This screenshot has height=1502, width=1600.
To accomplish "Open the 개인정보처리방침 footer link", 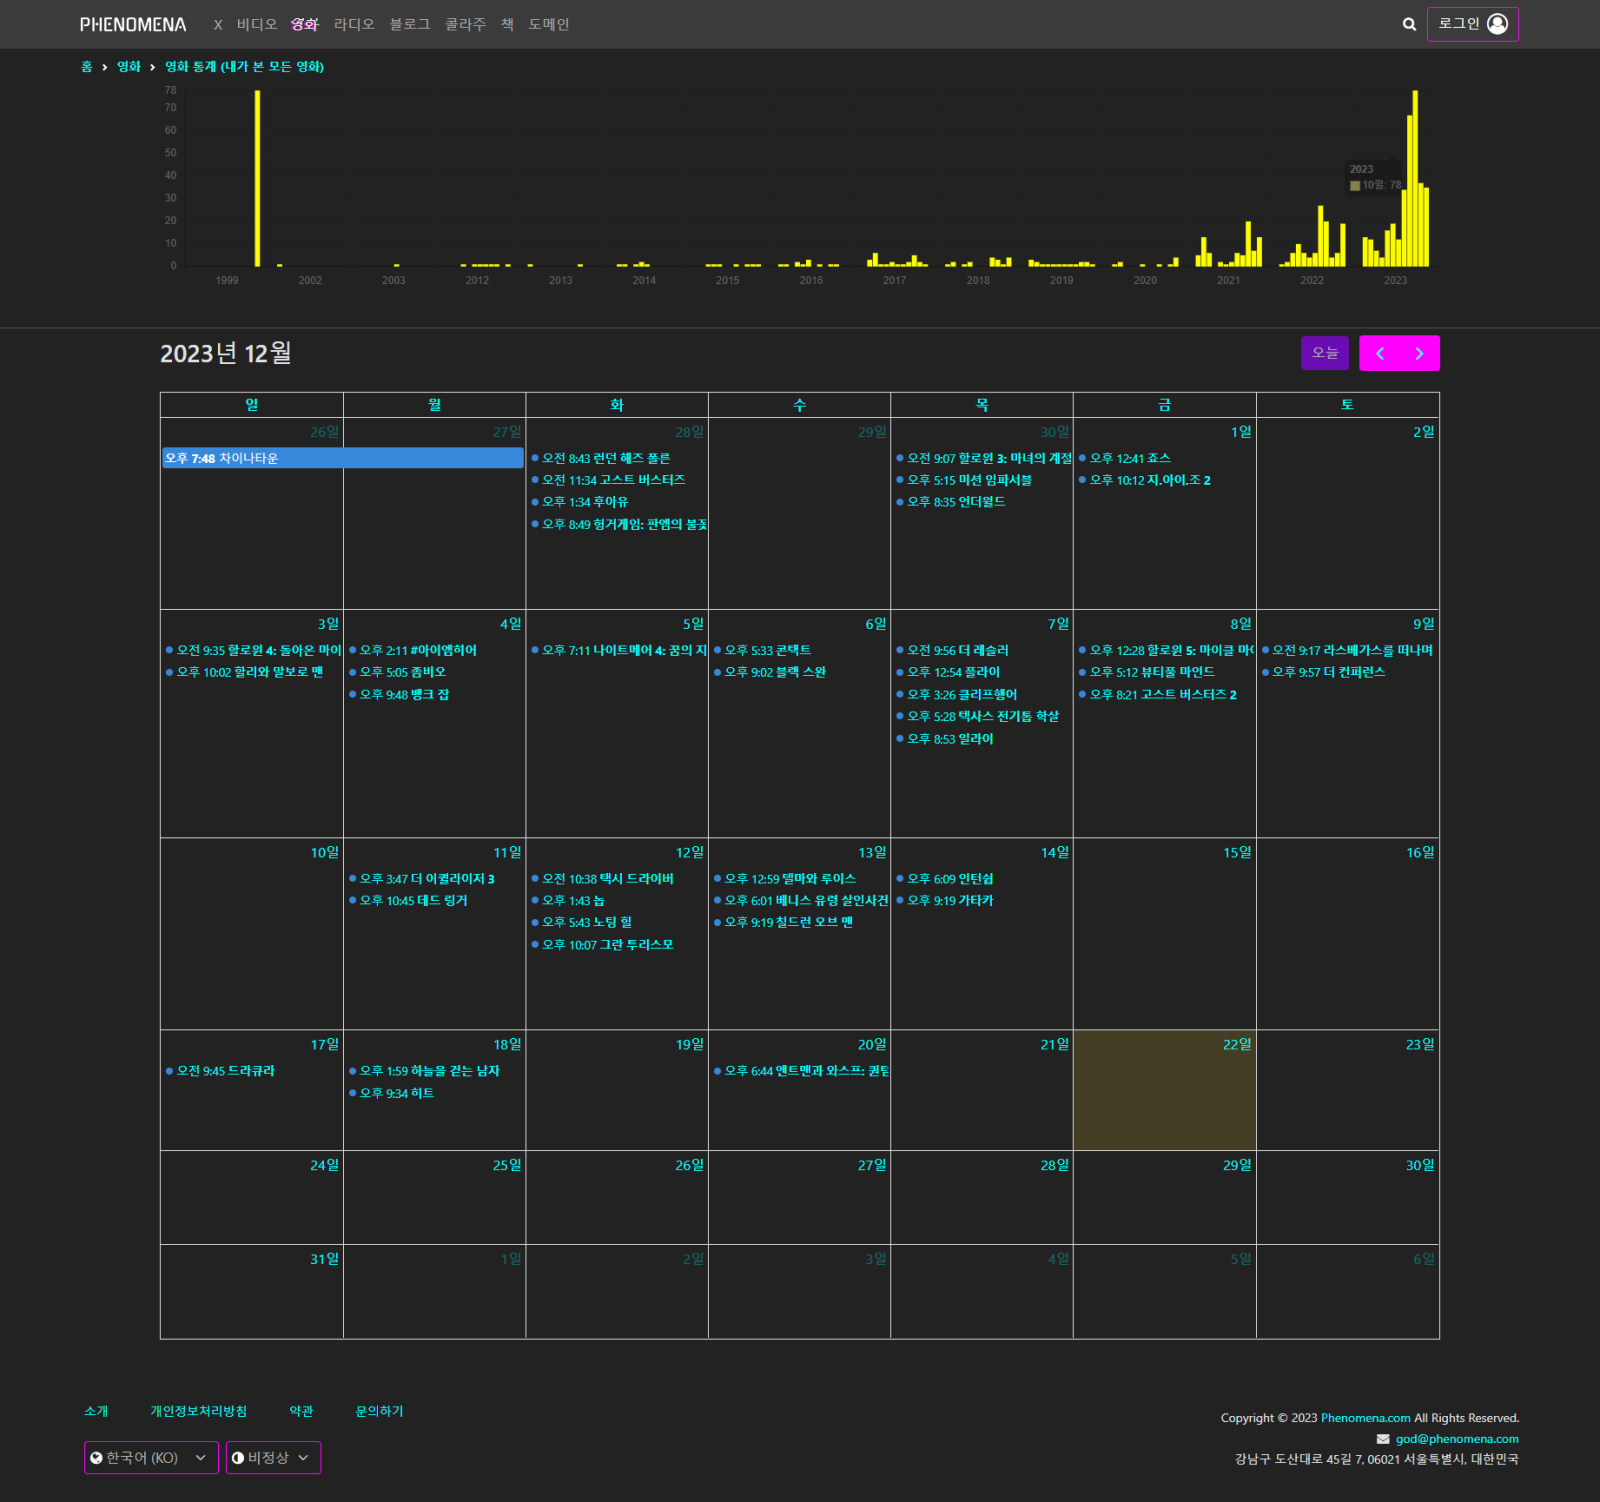I will coord(198,1411).
